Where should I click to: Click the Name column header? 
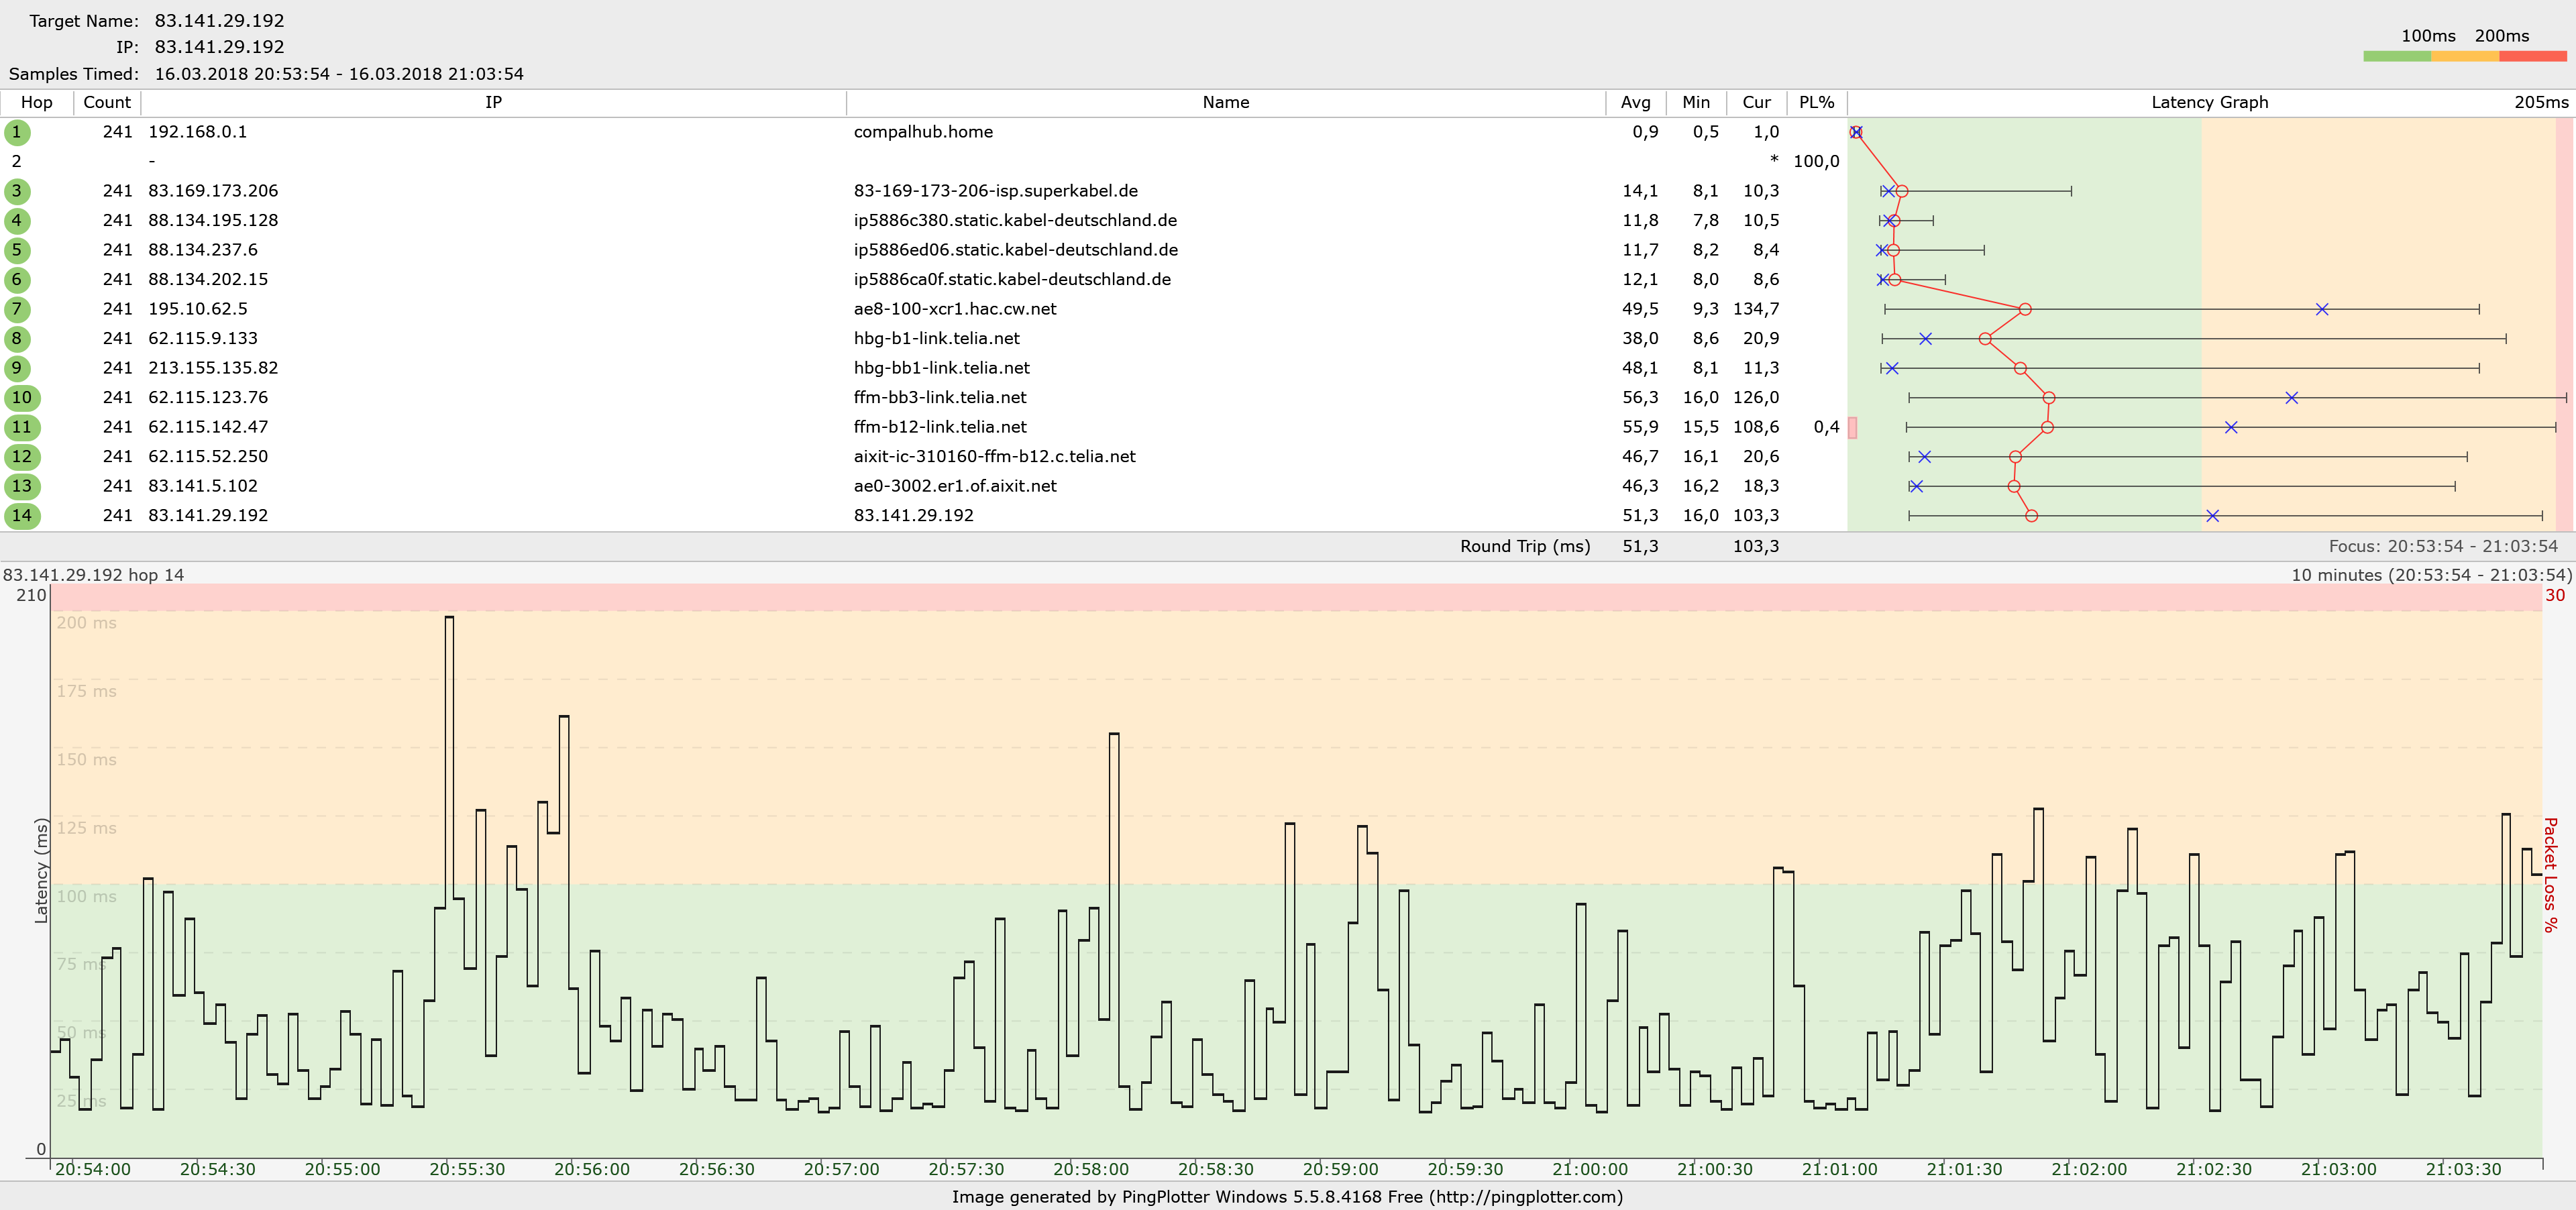click(x=1226, y=102)
